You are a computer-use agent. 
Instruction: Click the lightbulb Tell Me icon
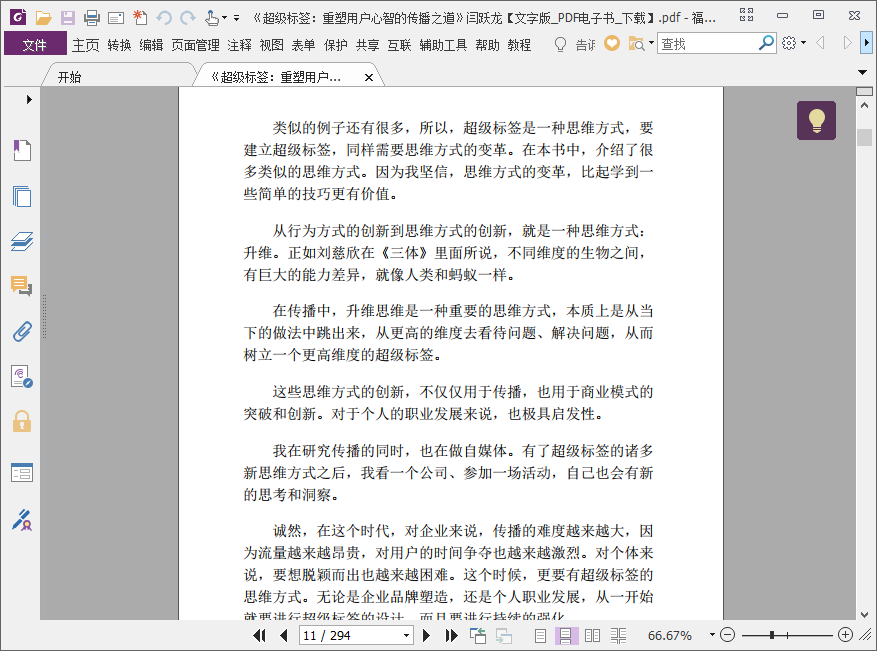[x=560, y=44]
